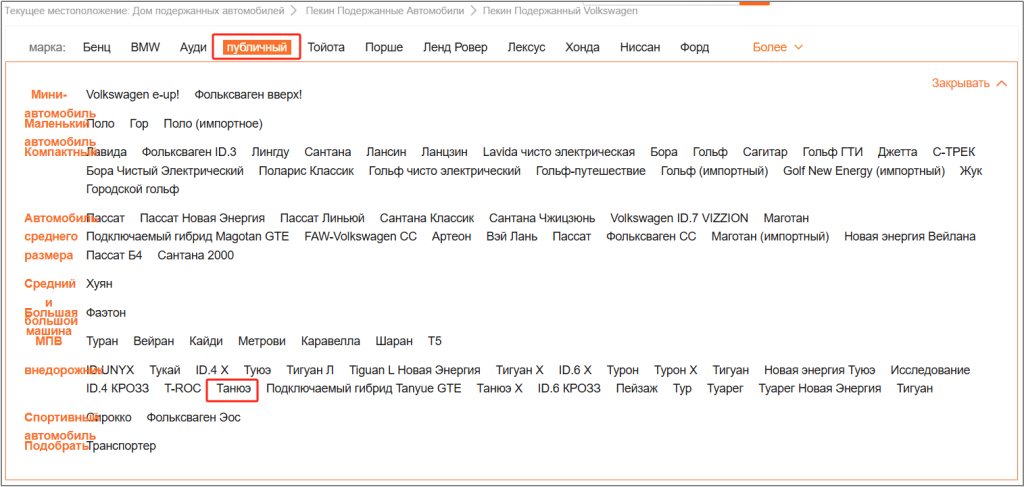Choose the Джетта model
1024x487 pixels.
(897, 152)
